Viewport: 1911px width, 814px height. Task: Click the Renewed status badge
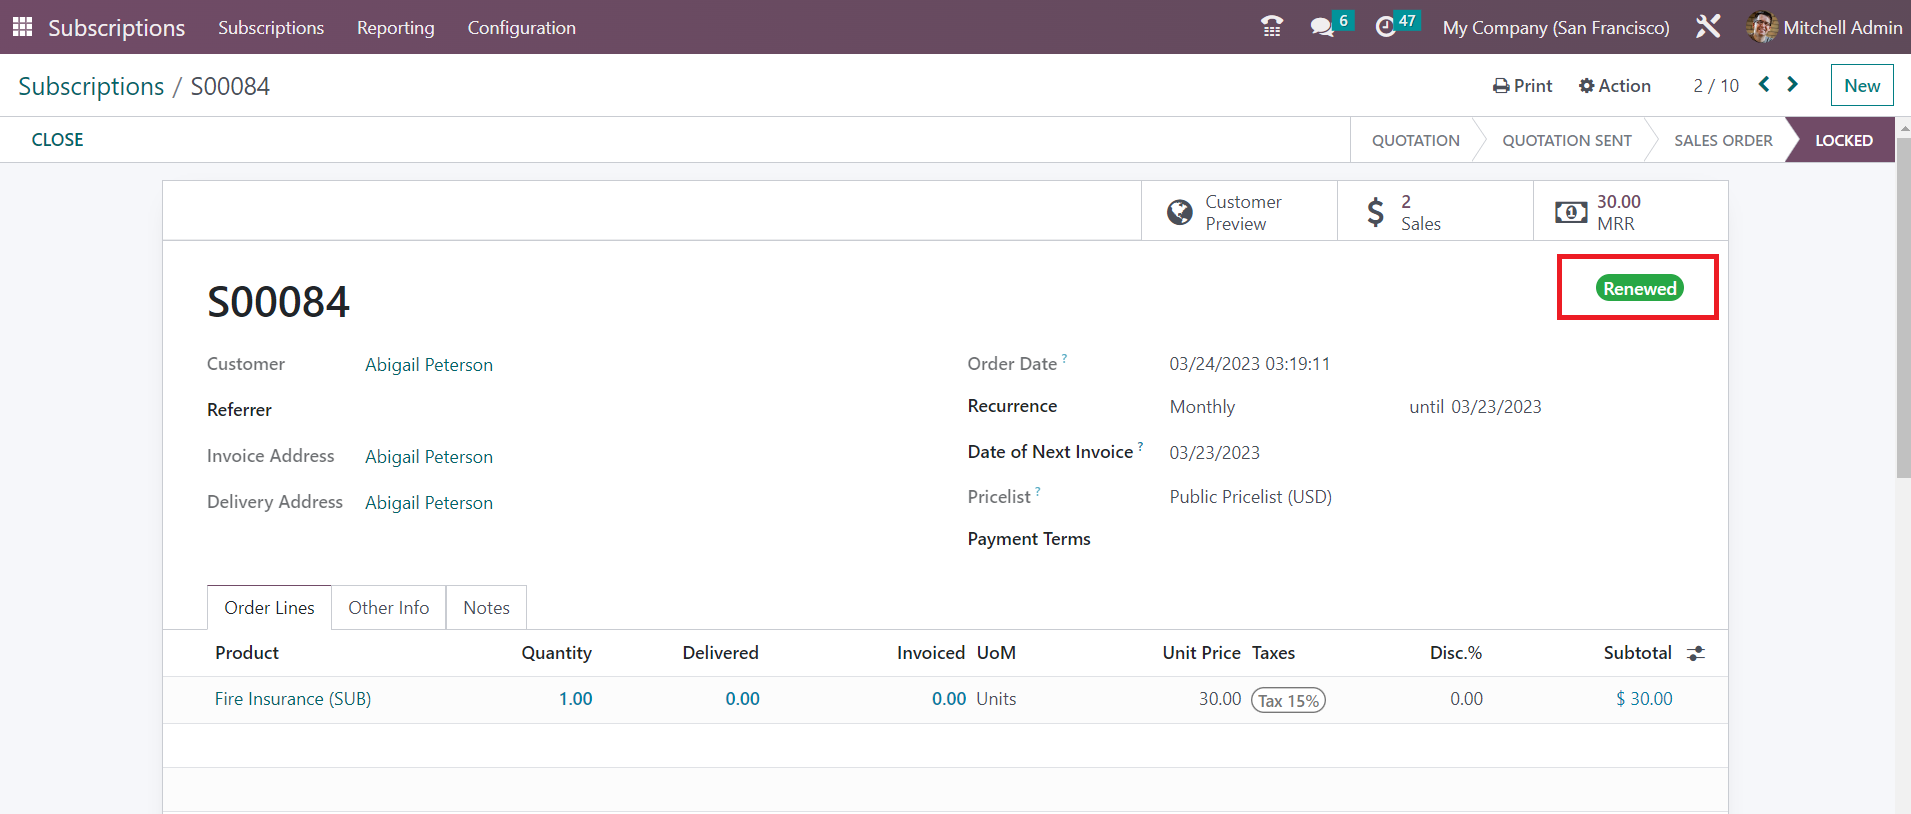tap(1640, 288)
